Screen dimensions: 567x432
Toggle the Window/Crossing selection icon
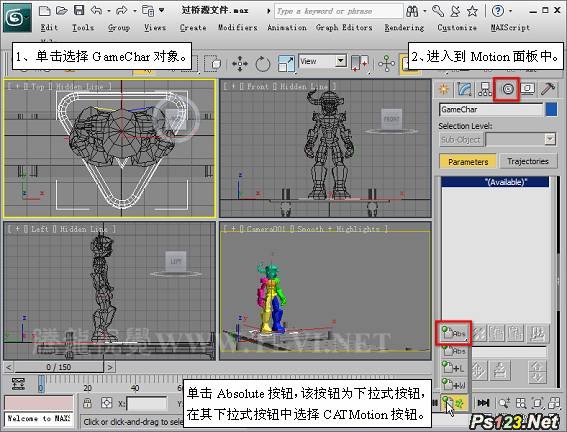pos(213,64)
